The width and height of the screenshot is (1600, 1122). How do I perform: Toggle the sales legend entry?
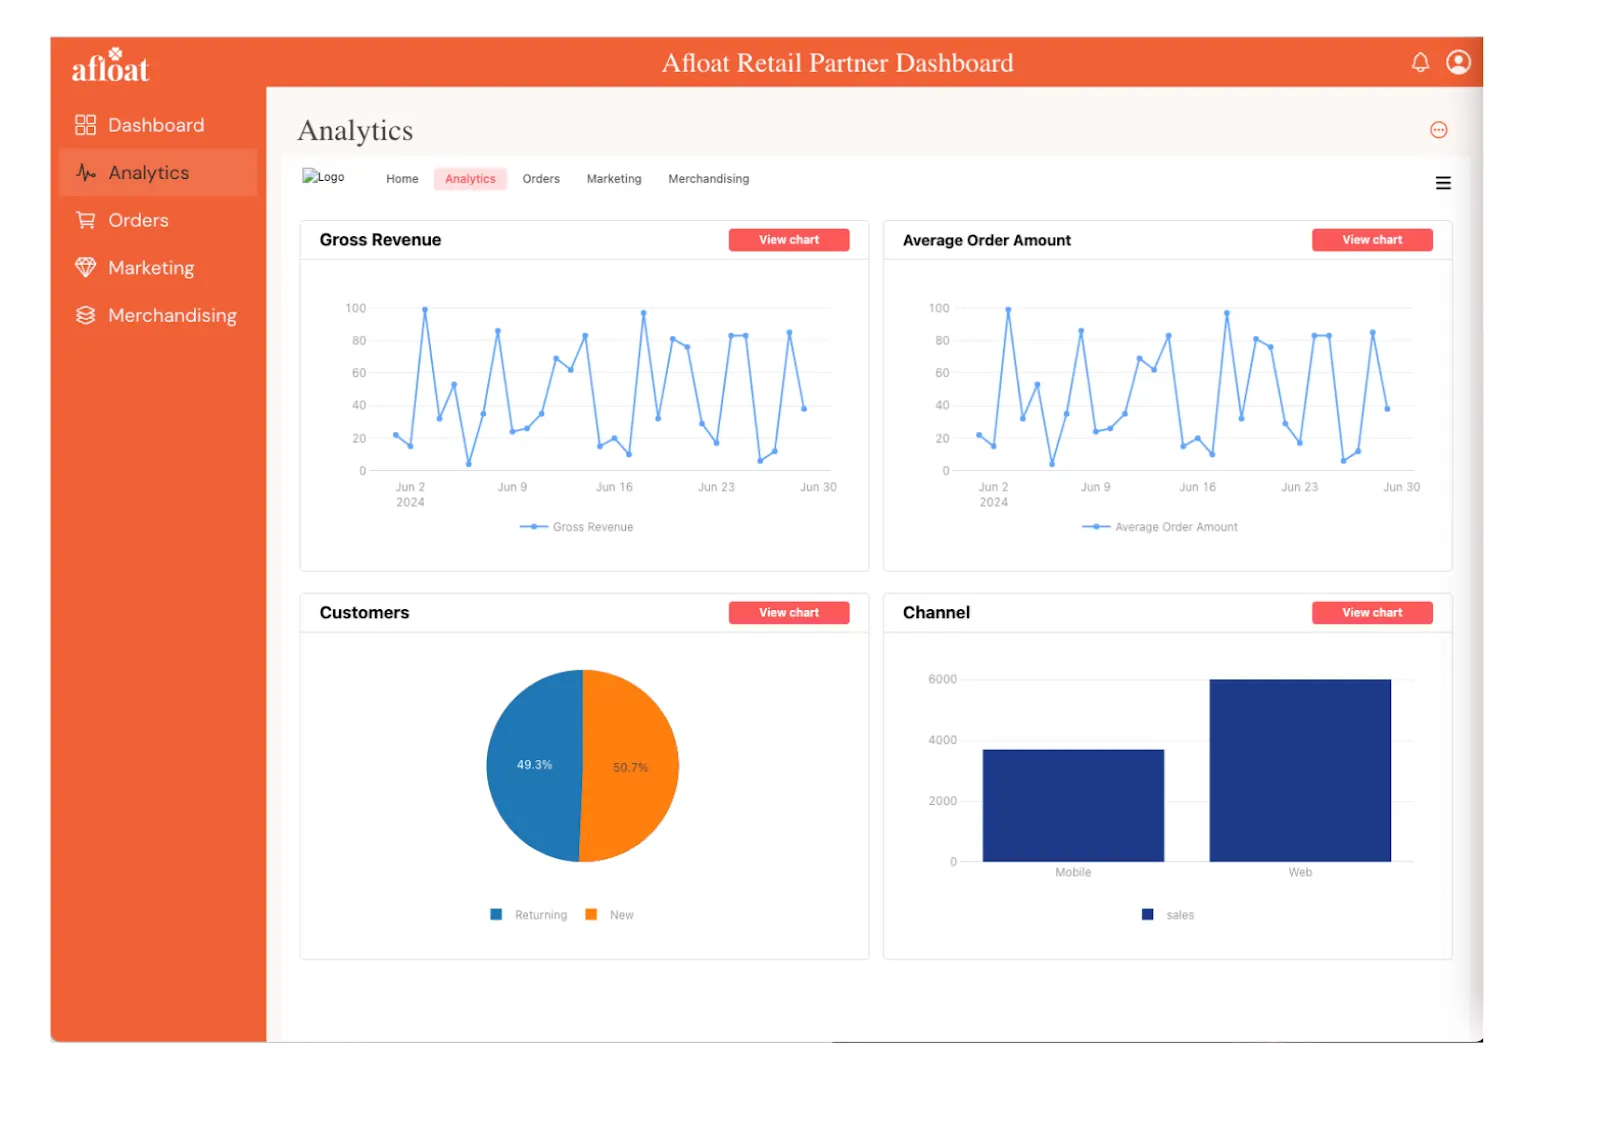point(1168,915)
